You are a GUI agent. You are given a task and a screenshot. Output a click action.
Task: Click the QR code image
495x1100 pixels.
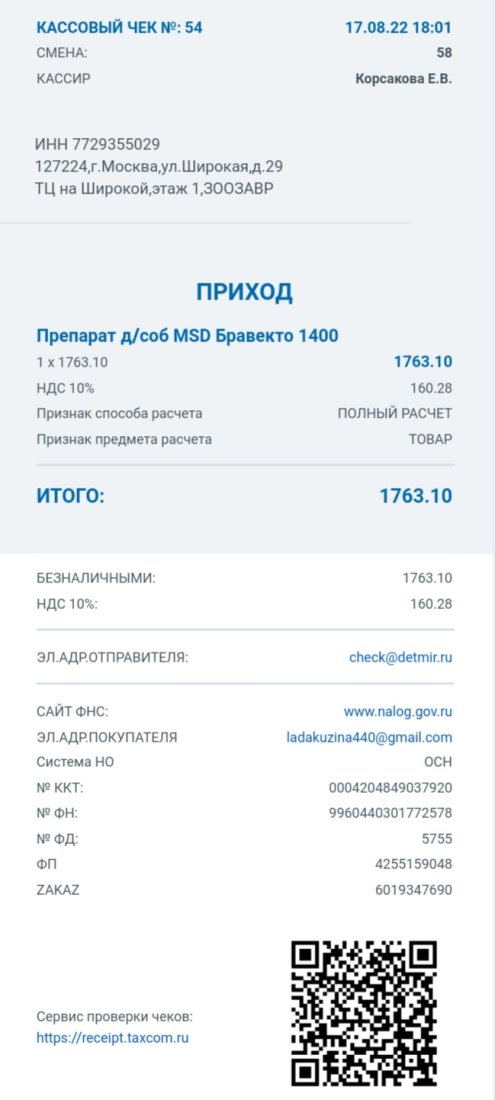coord(365,1014)
